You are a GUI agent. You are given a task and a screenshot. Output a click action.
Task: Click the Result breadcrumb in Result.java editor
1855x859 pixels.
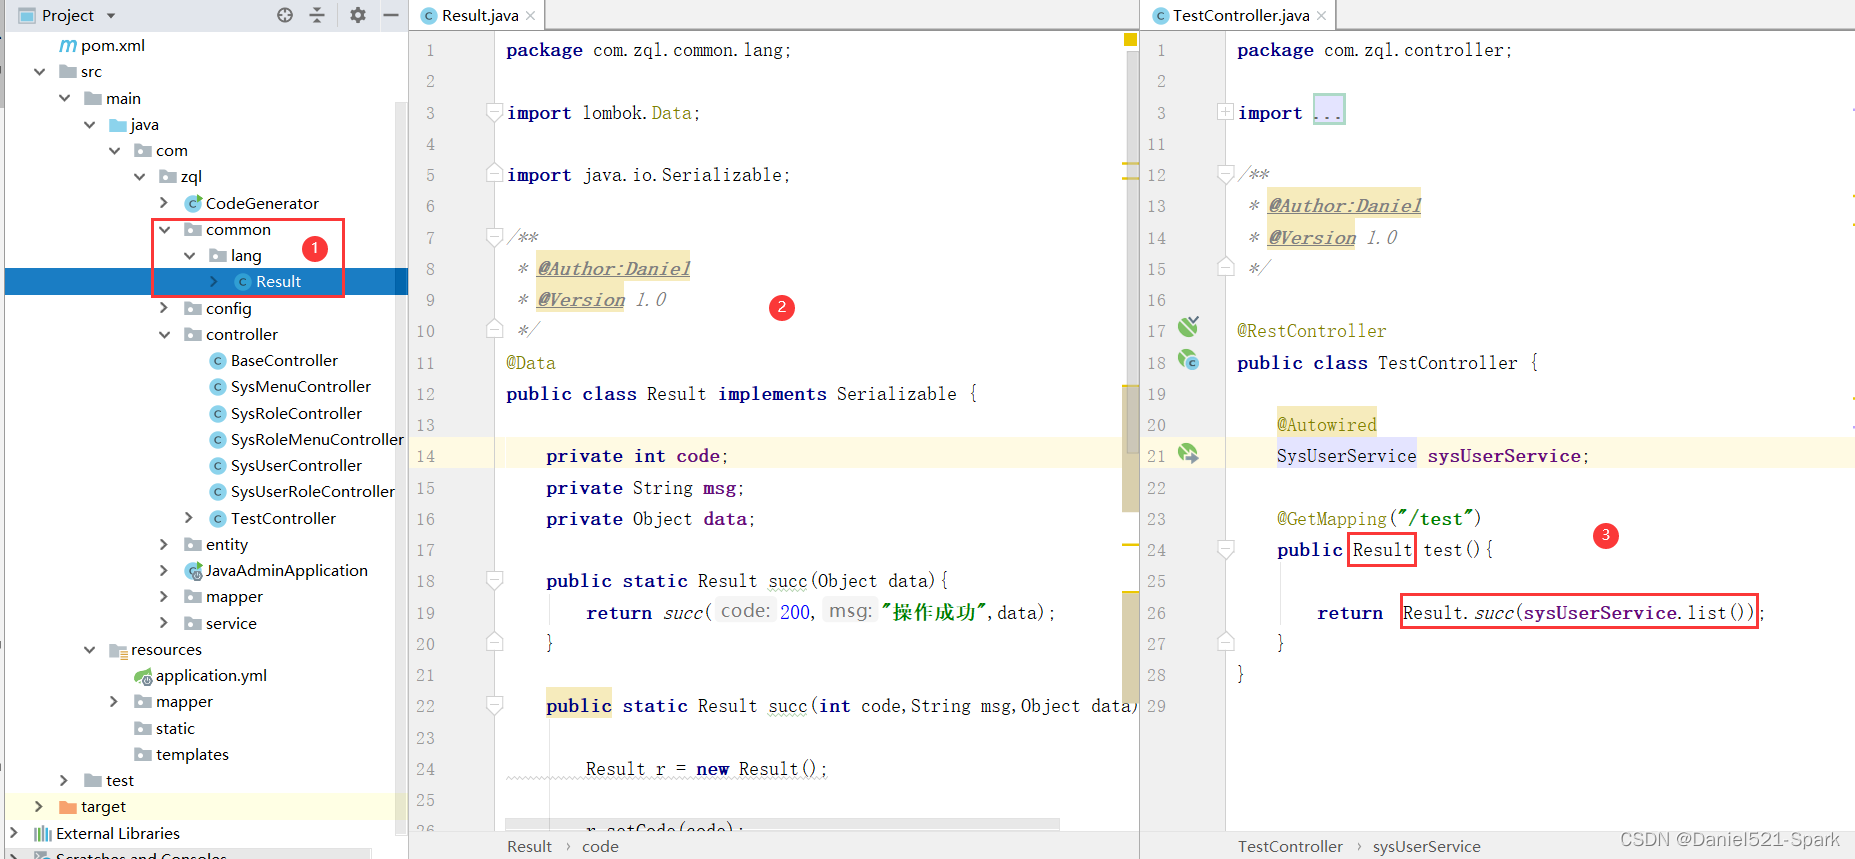(529, 846)
